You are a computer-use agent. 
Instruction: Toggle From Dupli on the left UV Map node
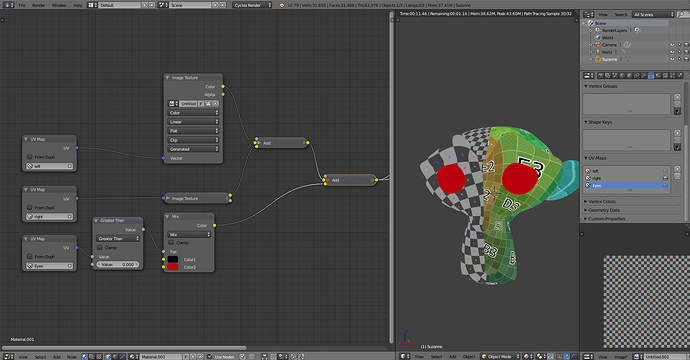(x=29, y=157)
